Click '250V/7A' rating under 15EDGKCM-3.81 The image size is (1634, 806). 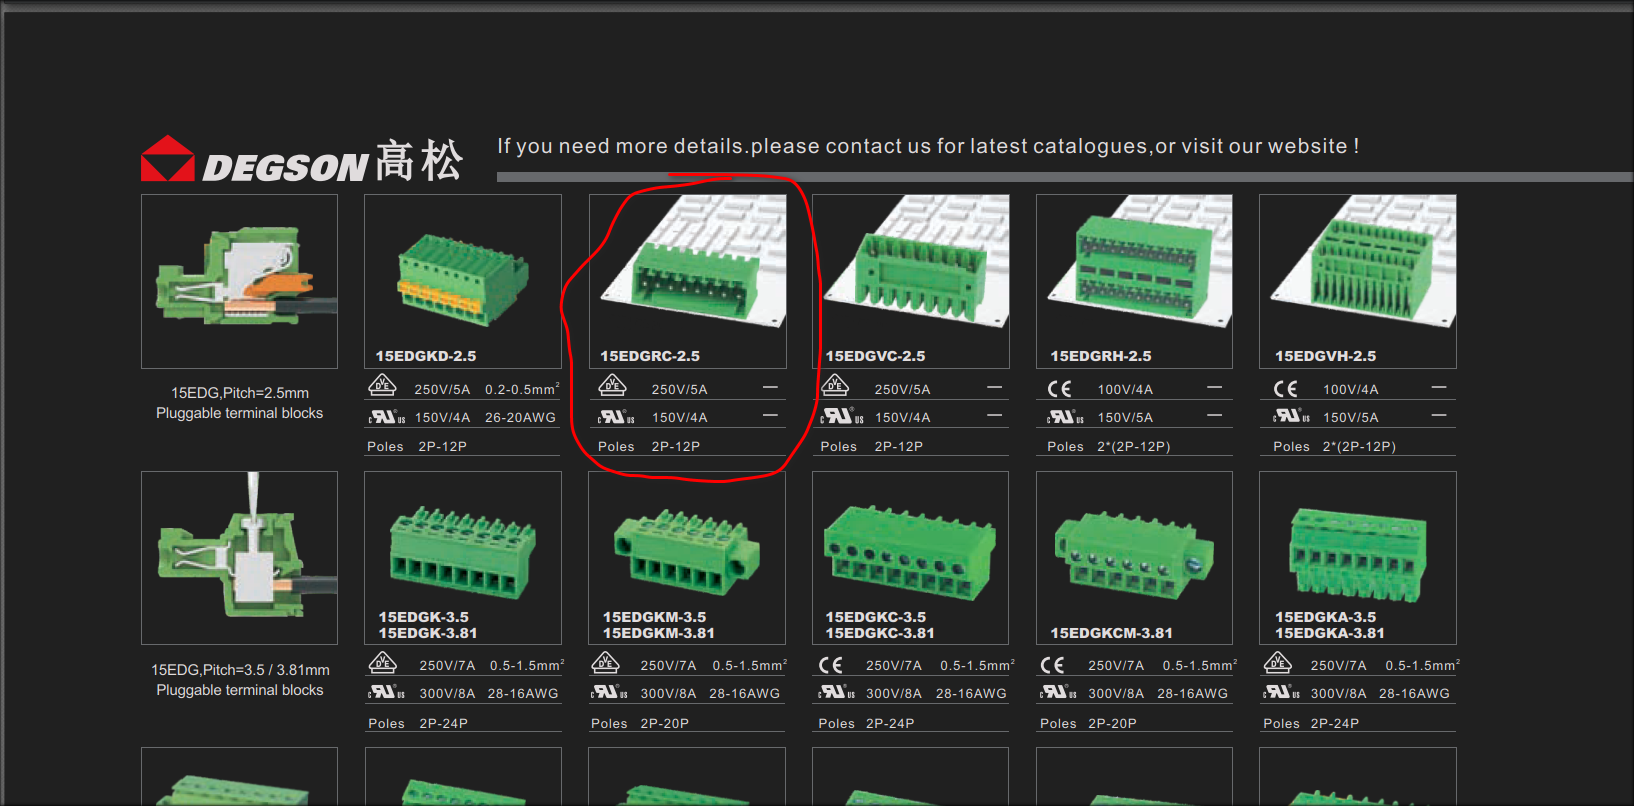tap(1116, 666)
